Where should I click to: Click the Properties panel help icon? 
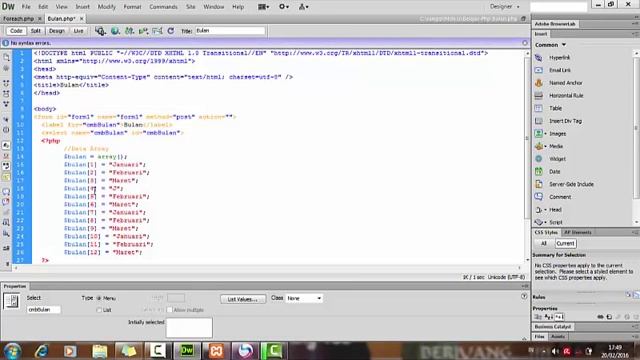coord(524,296)
